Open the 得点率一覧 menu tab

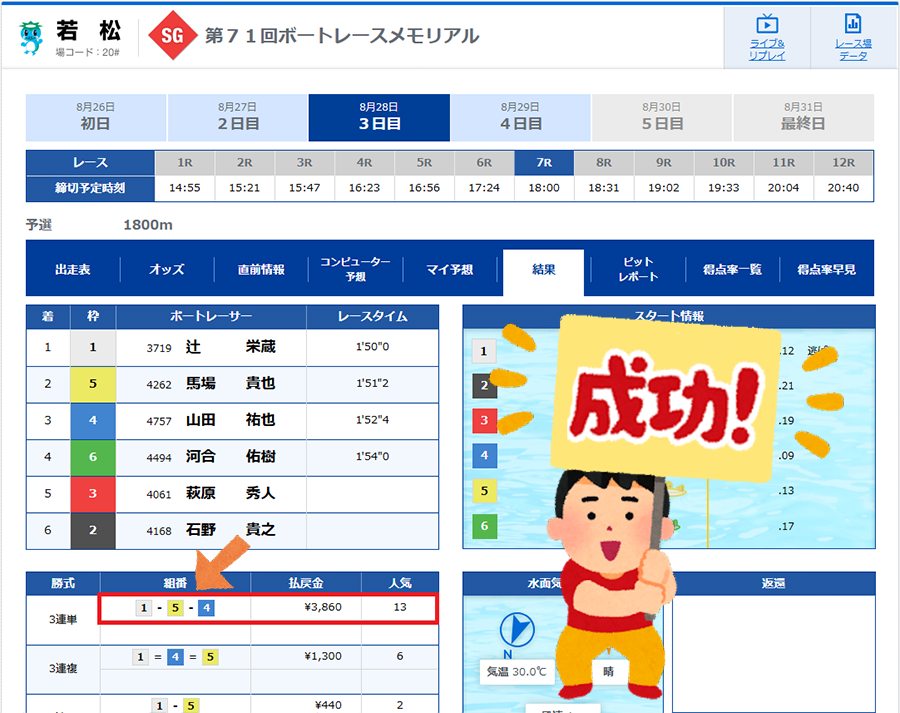tap(732, 269)
